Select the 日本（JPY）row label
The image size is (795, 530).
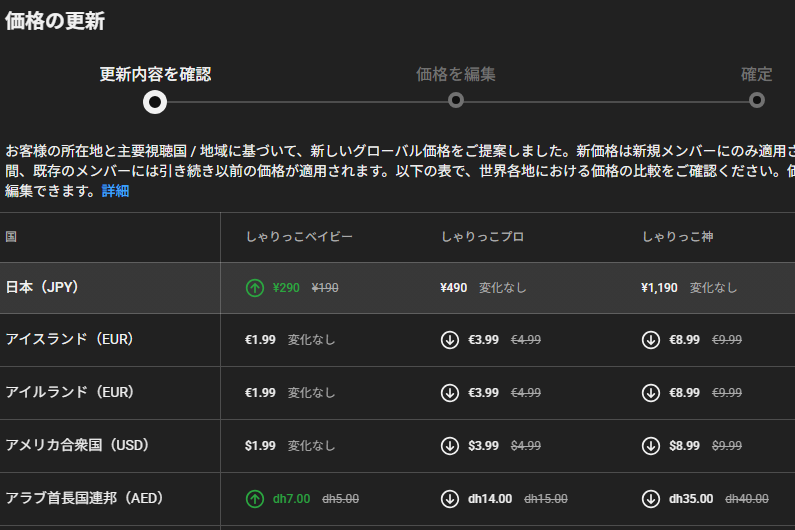point(42,288)
